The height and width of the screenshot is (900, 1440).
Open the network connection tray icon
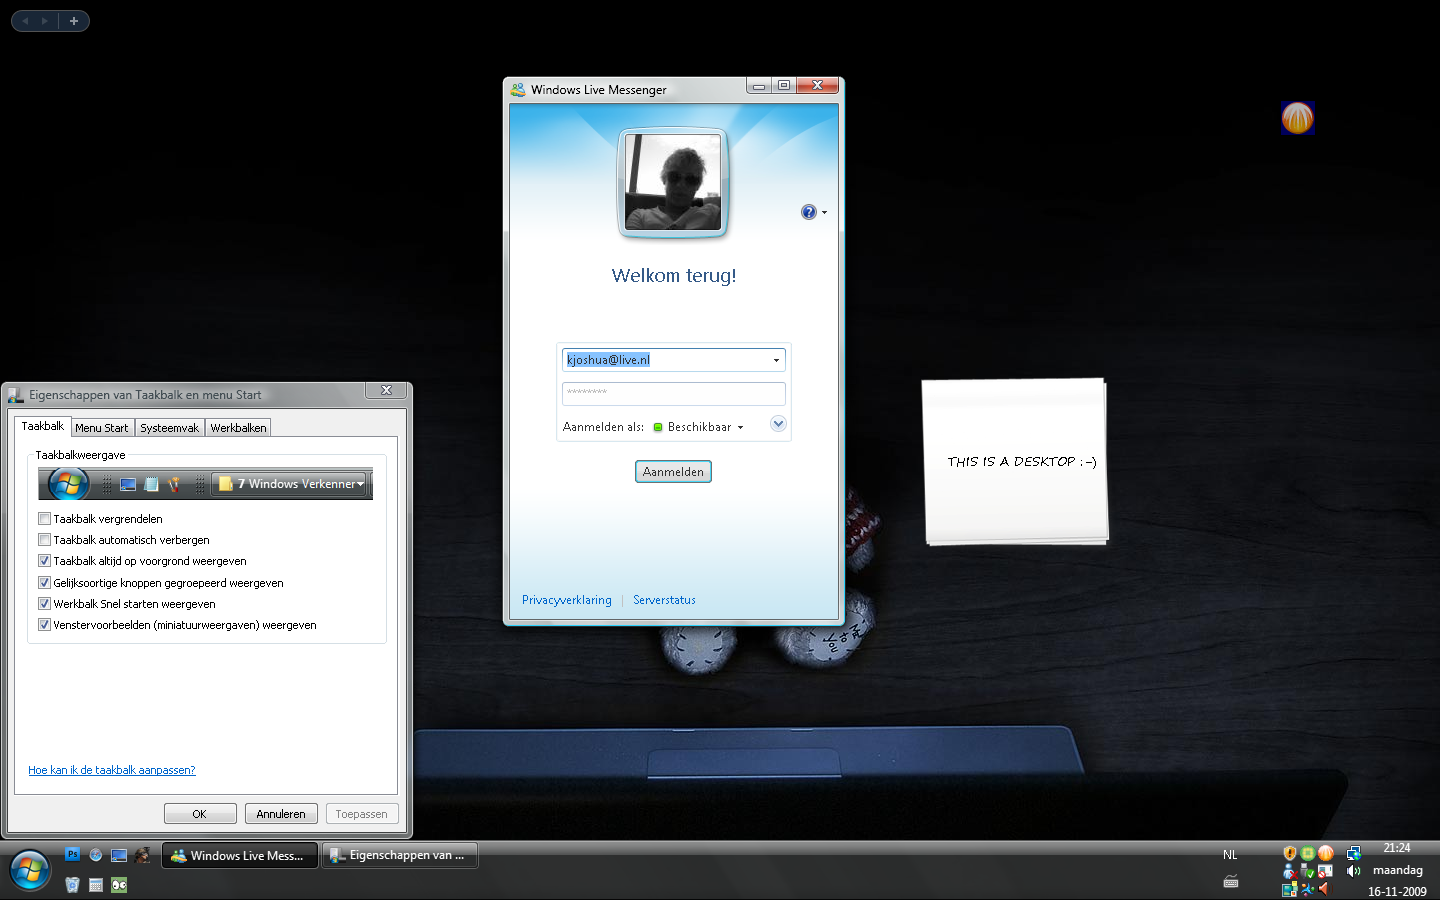click(x=1354, y=853)
